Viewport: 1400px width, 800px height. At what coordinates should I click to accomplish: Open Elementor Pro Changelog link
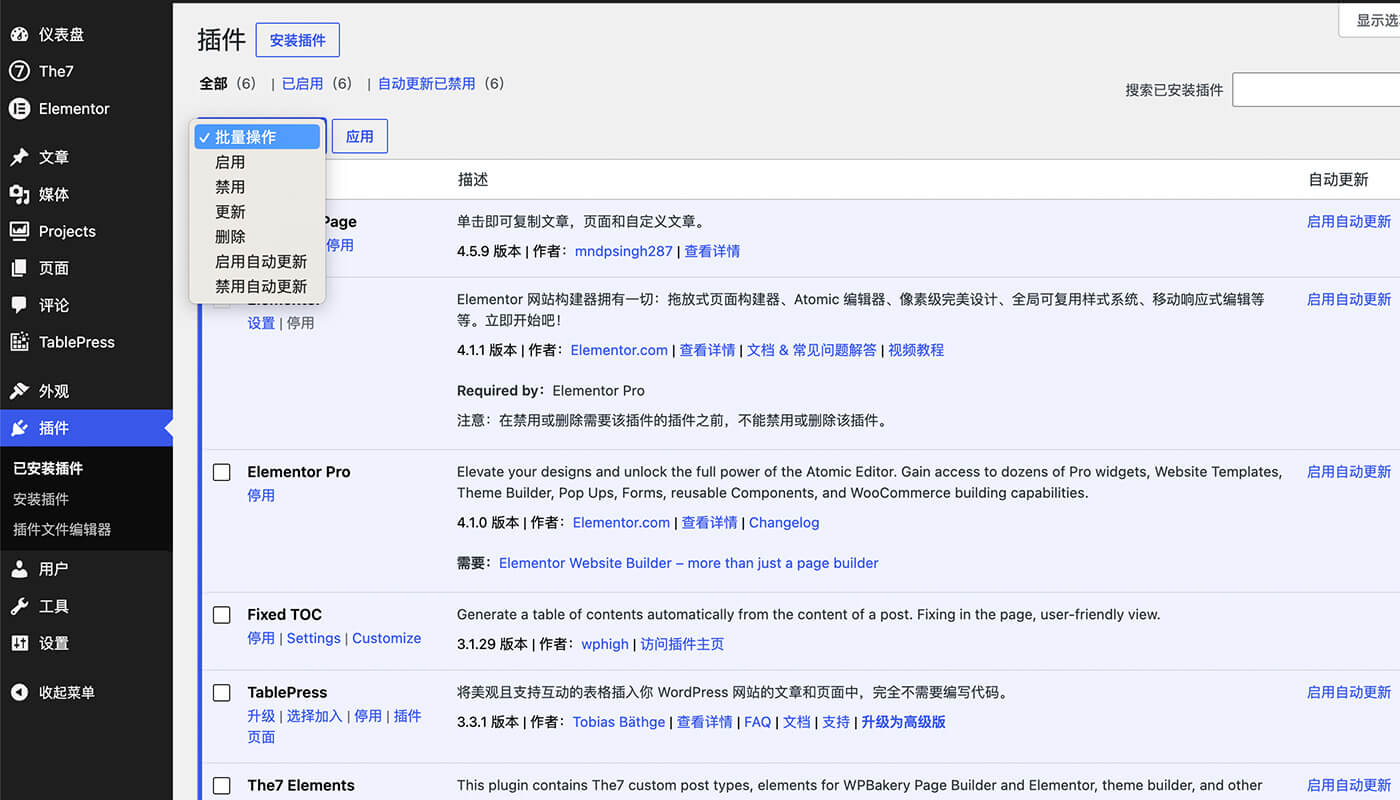pos(784,523)
